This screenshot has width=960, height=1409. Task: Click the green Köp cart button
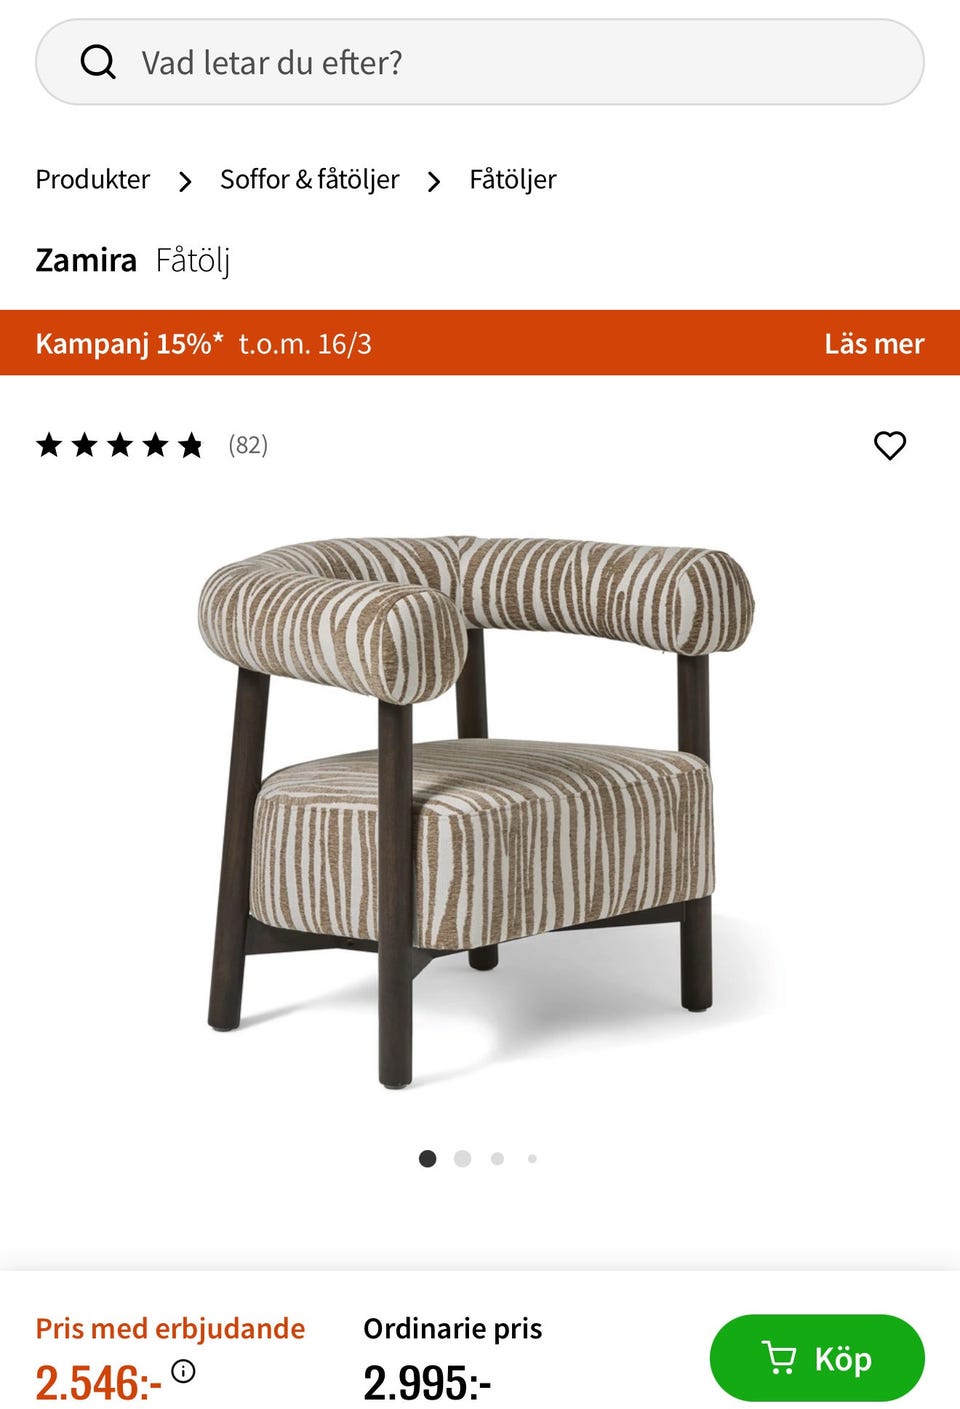point(817,1358)
